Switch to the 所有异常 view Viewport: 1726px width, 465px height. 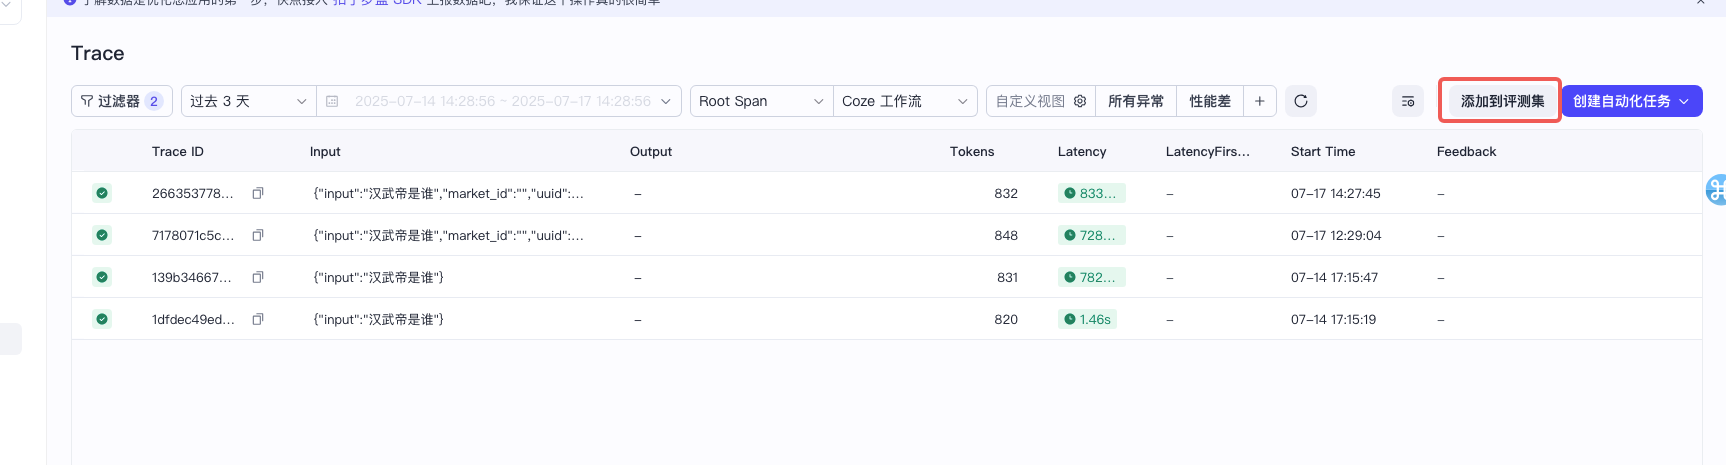1136,101
